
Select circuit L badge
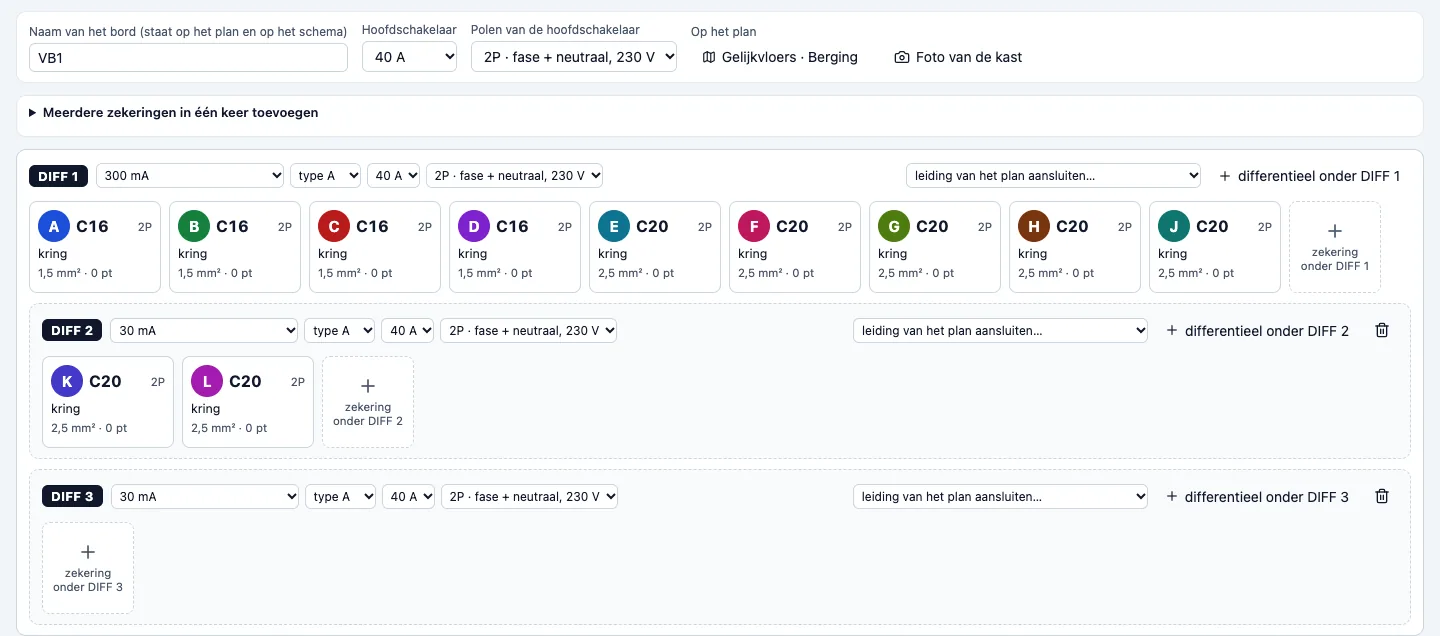[207, 381]
